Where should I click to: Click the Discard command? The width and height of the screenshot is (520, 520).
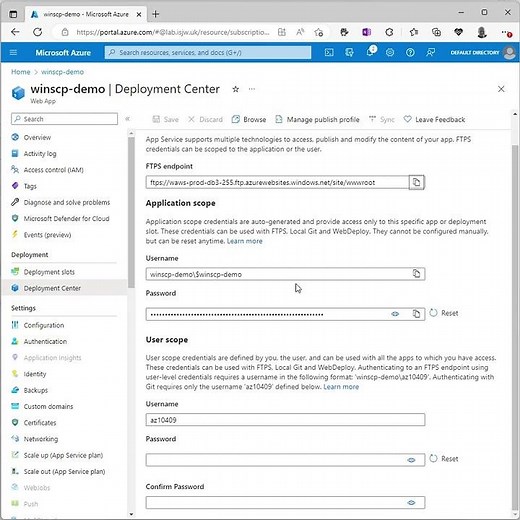click(205, 119)
